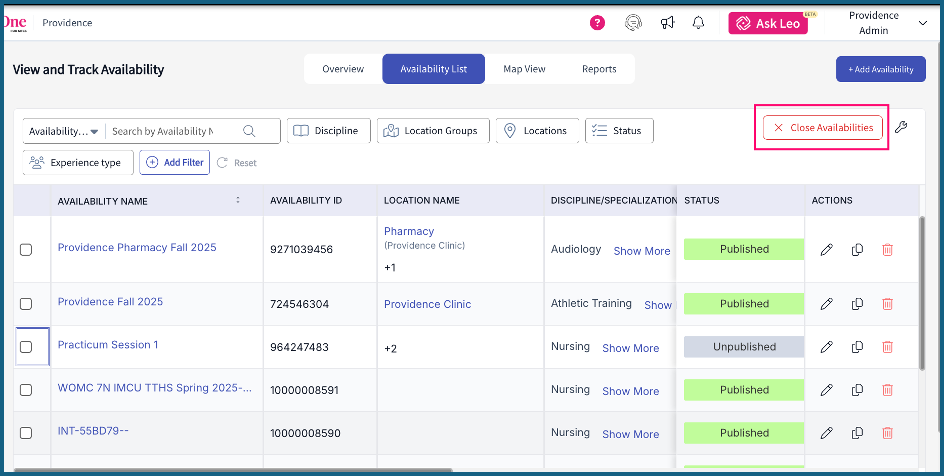The width and height of the screenshot is (944, 476).
Task: Click the vertical scrollbar of the table
Action: tap(921, 290)
